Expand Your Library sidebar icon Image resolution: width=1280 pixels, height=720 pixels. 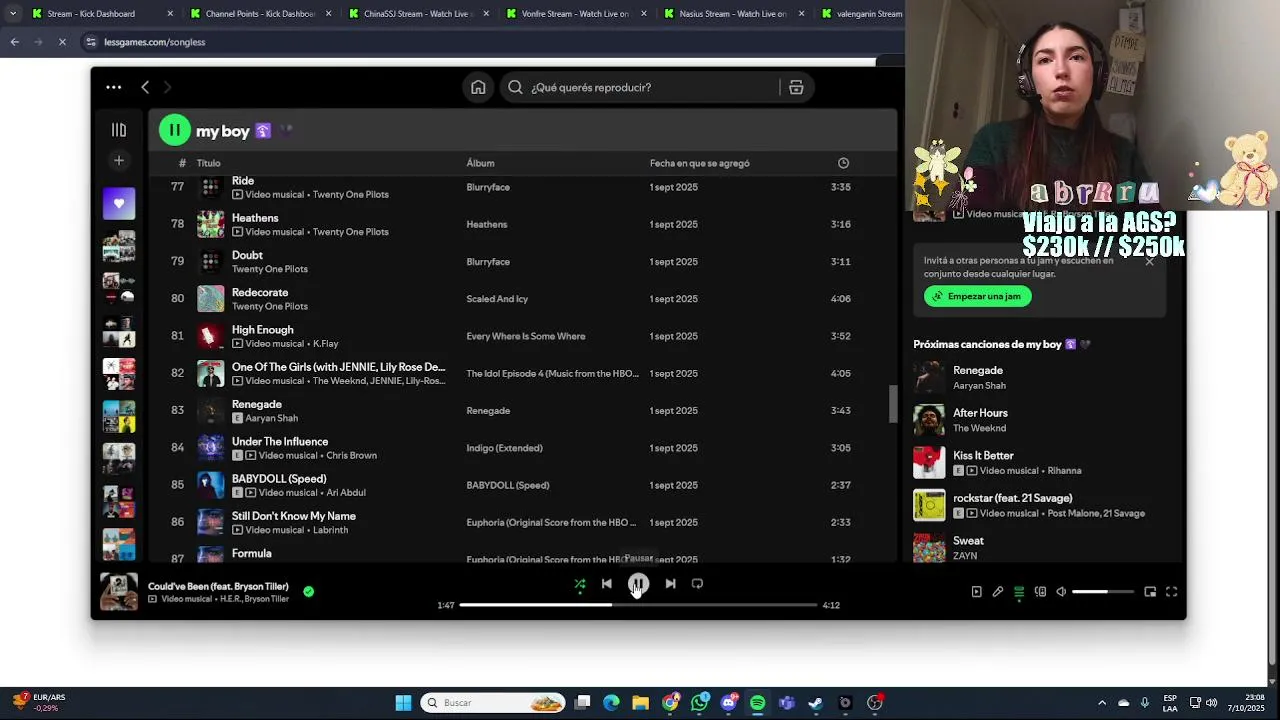point(119,130)
